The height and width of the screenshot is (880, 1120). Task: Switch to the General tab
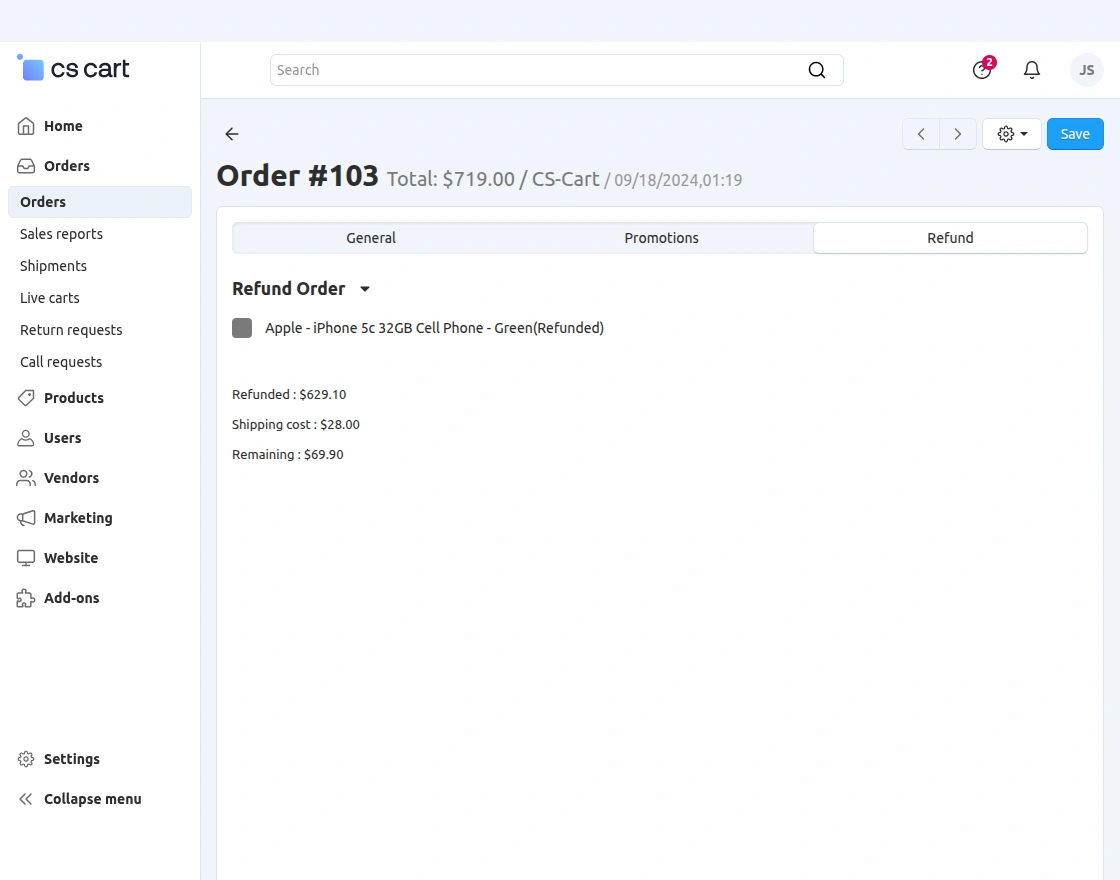pyautogui.click(x=371, y=239)
